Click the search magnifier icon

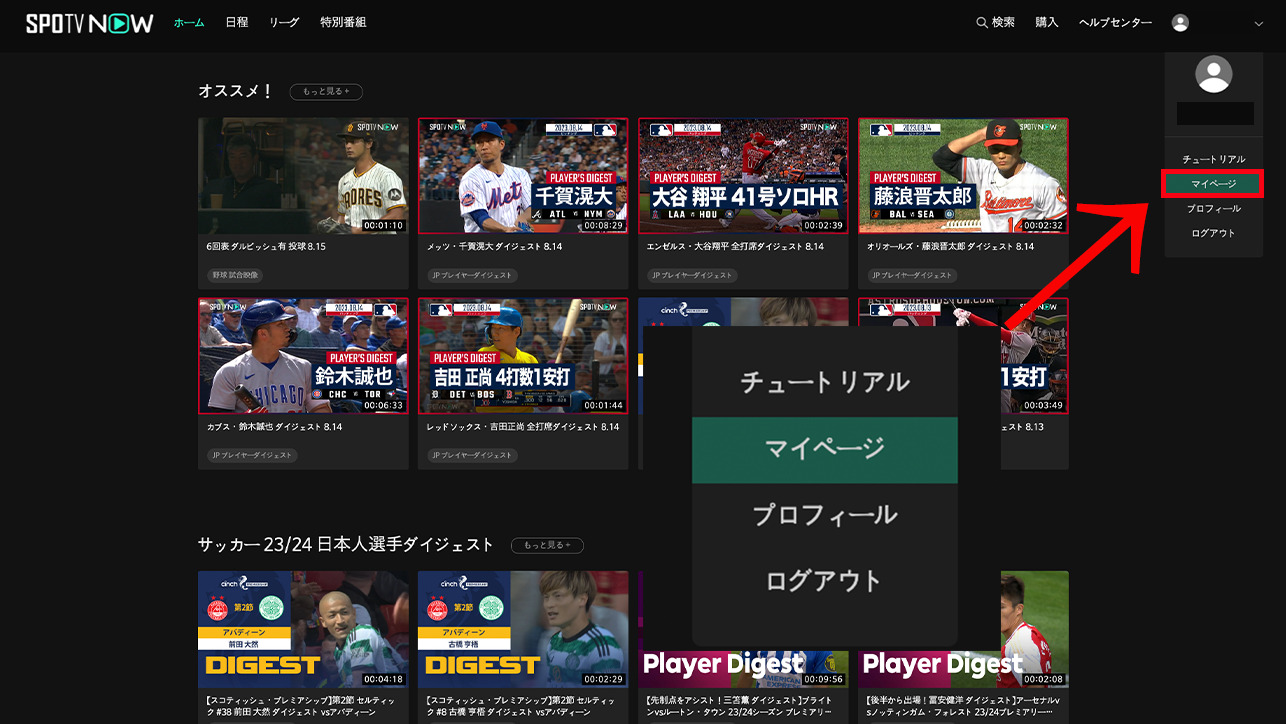981,21
